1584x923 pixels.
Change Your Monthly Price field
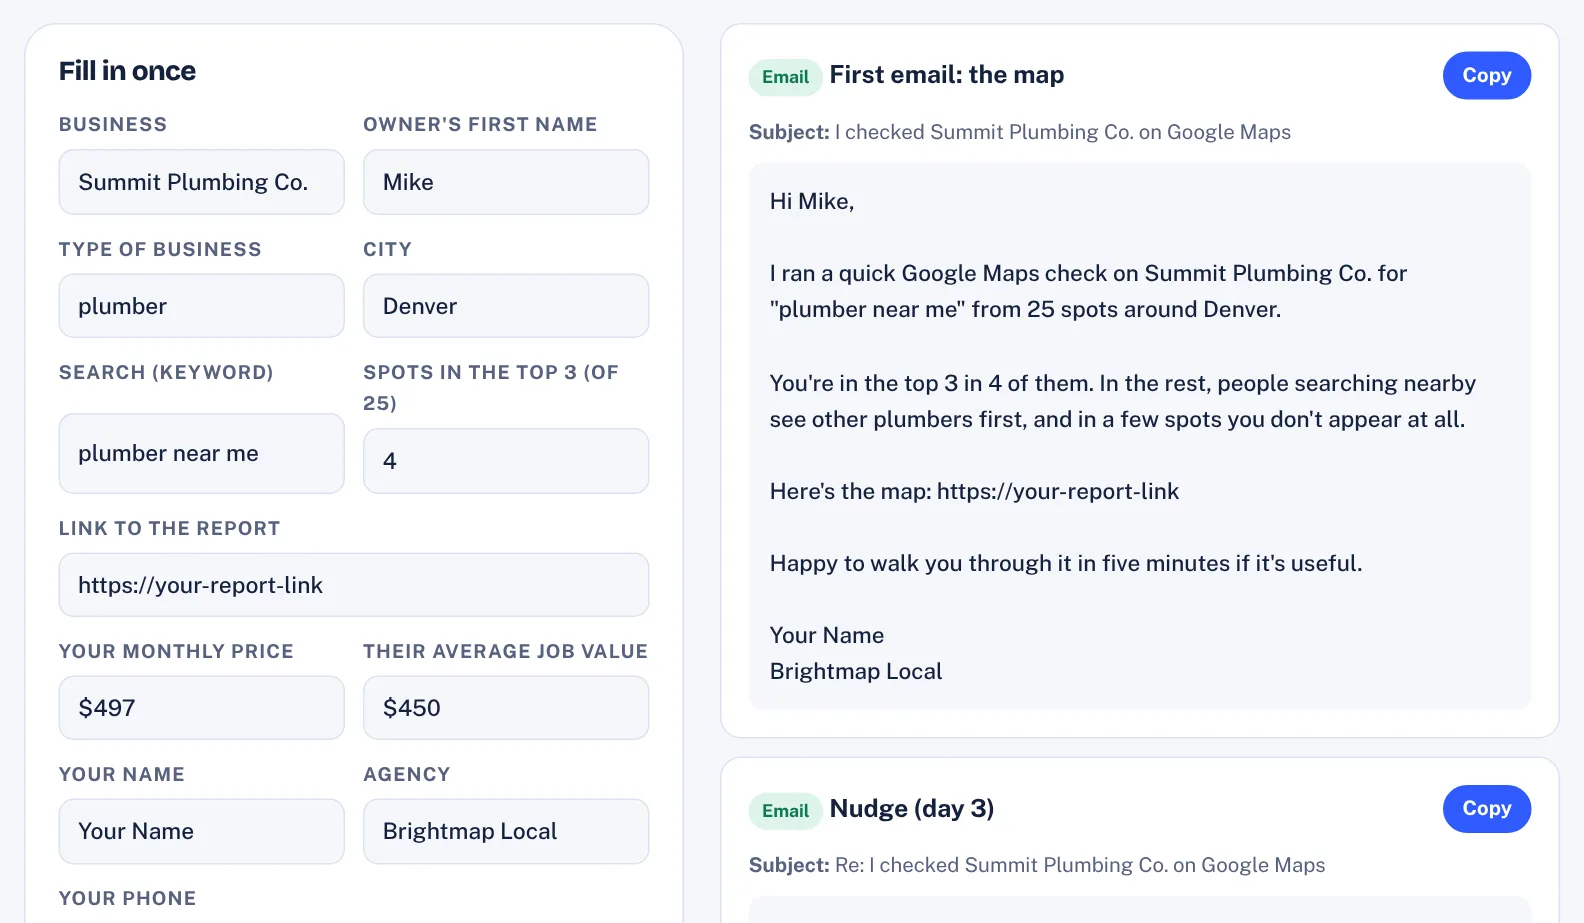[x=202, y=708]
